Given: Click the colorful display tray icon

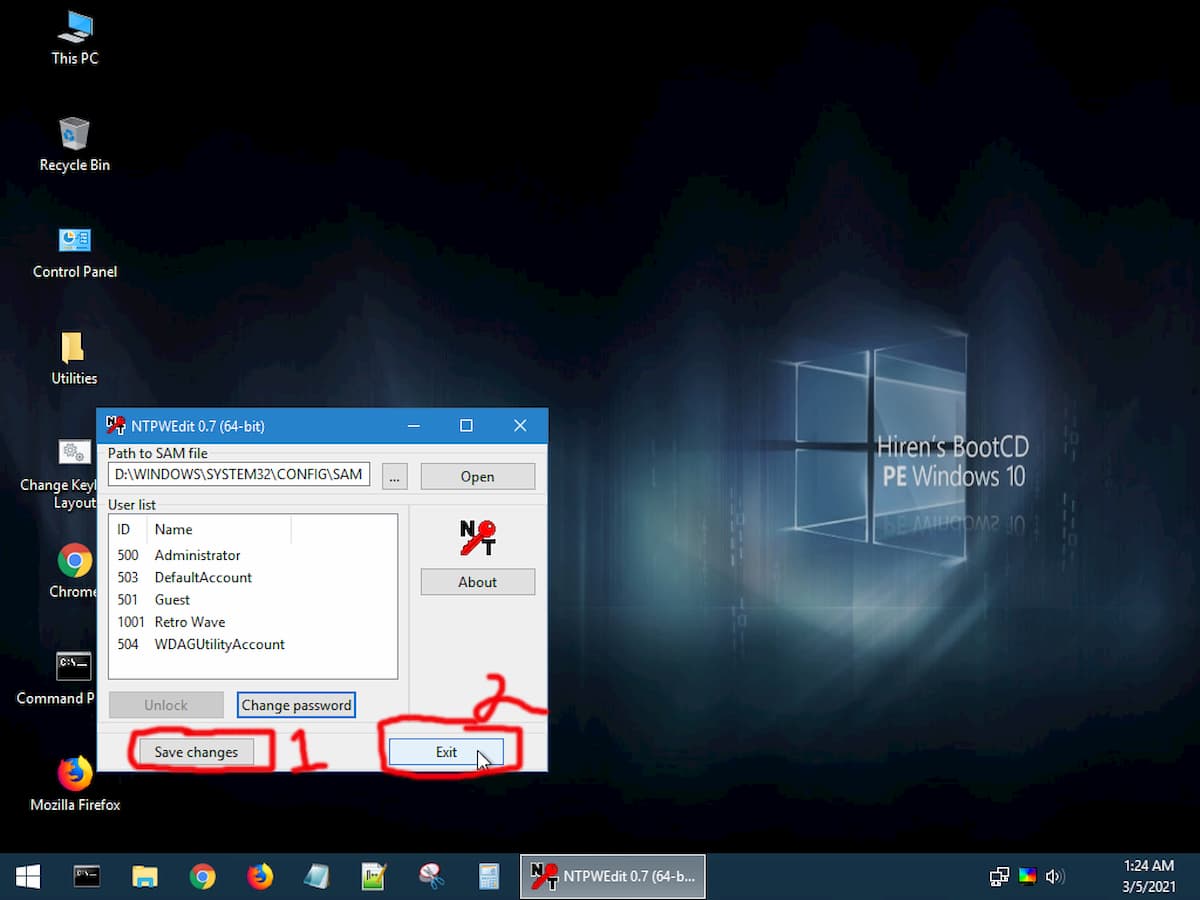Looking at the screenshot, I should coord(1027,877).
